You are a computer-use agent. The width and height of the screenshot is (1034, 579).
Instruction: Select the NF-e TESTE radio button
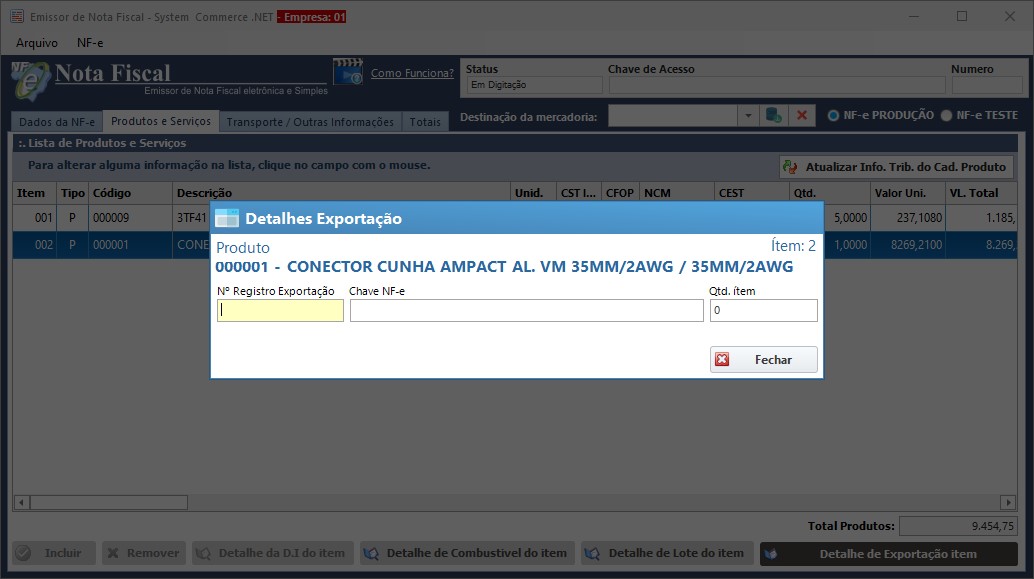[x=946, y=115]
